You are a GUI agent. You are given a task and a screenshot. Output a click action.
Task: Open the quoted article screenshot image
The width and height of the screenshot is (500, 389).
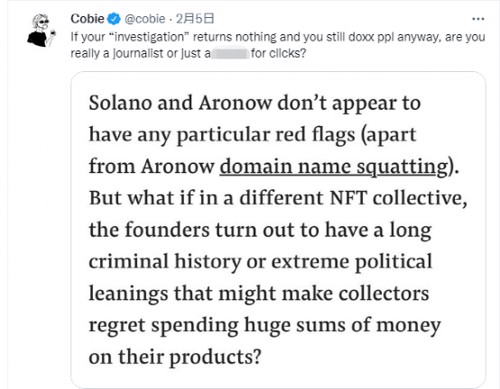click(x=278, y=229)
